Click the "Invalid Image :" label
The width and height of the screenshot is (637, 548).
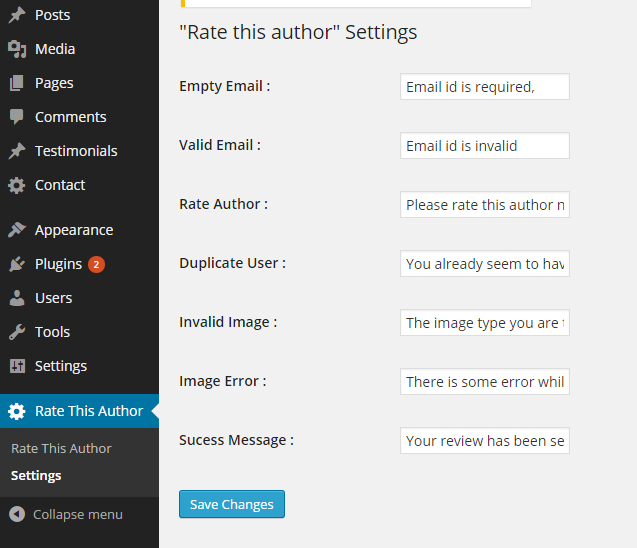coord(228,322)
